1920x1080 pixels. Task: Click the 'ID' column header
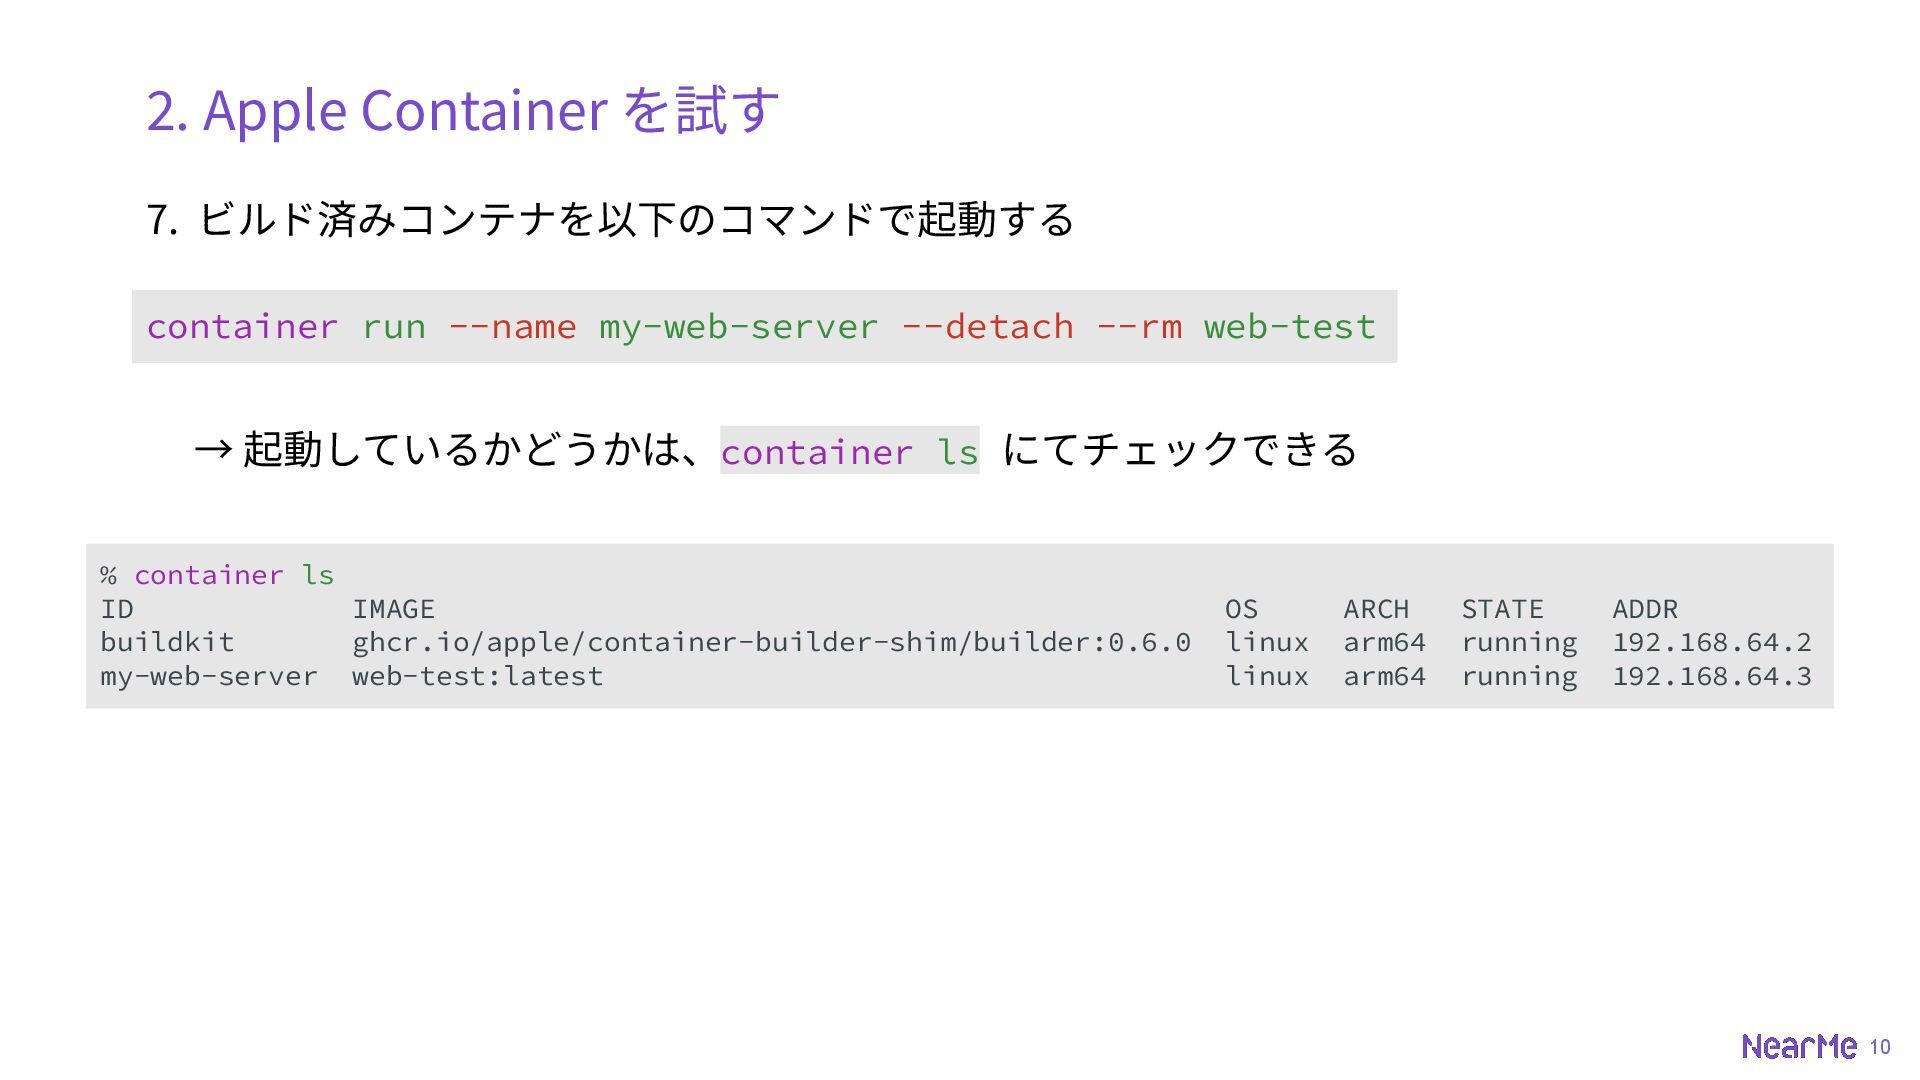(117, 609)
